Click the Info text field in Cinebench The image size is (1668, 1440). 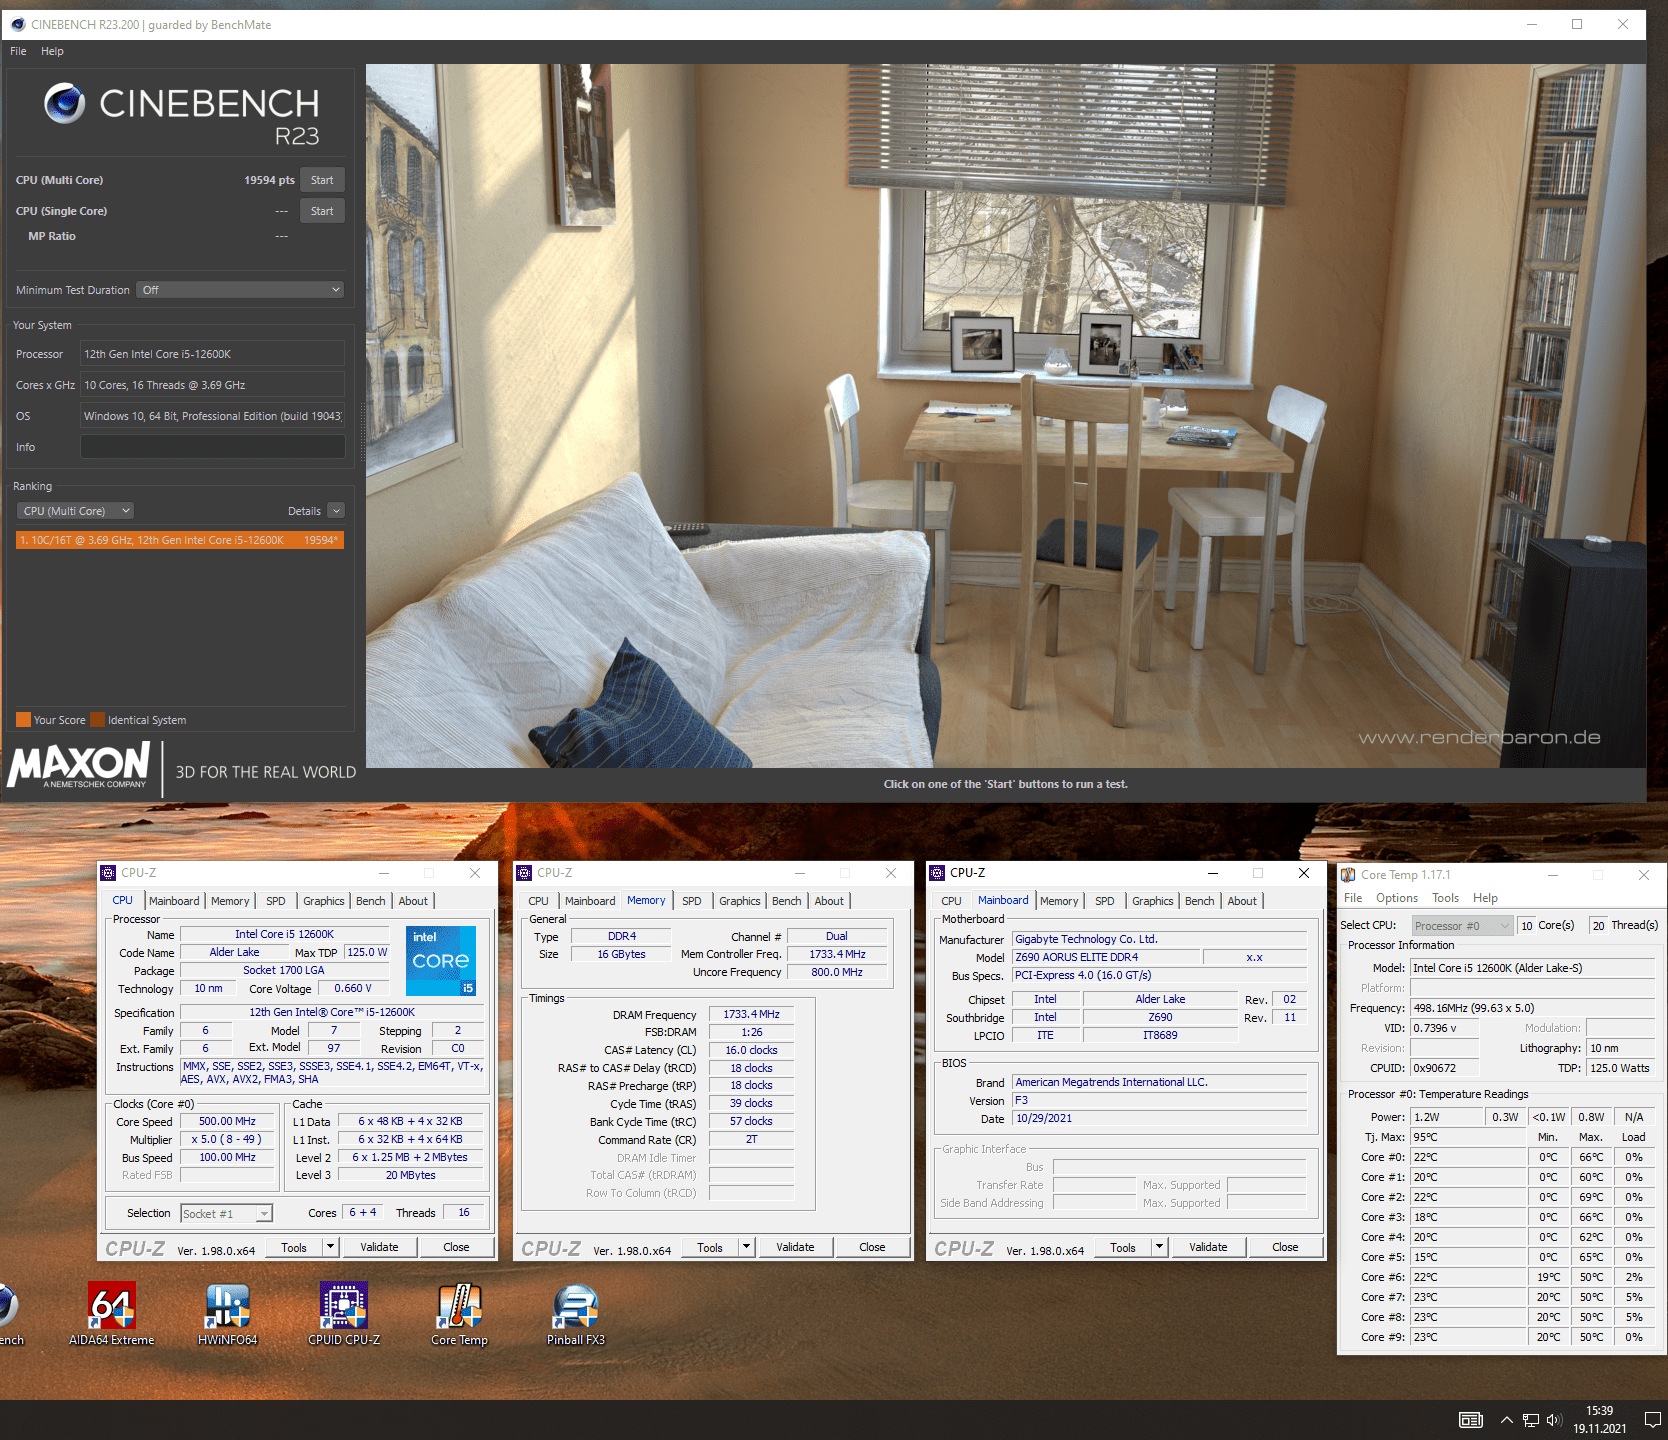(213, 447)
